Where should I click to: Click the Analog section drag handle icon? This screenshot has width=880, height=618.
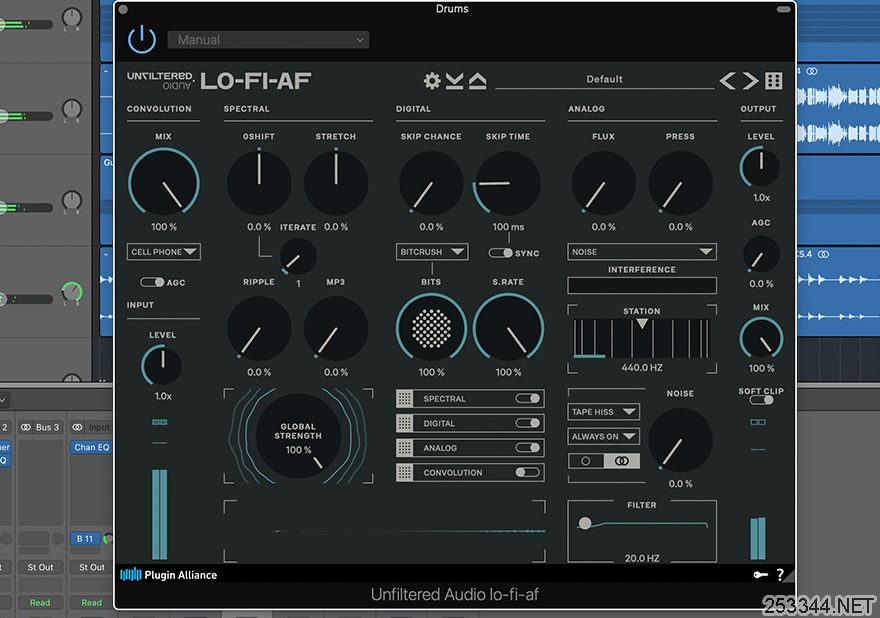coord(405,448)
